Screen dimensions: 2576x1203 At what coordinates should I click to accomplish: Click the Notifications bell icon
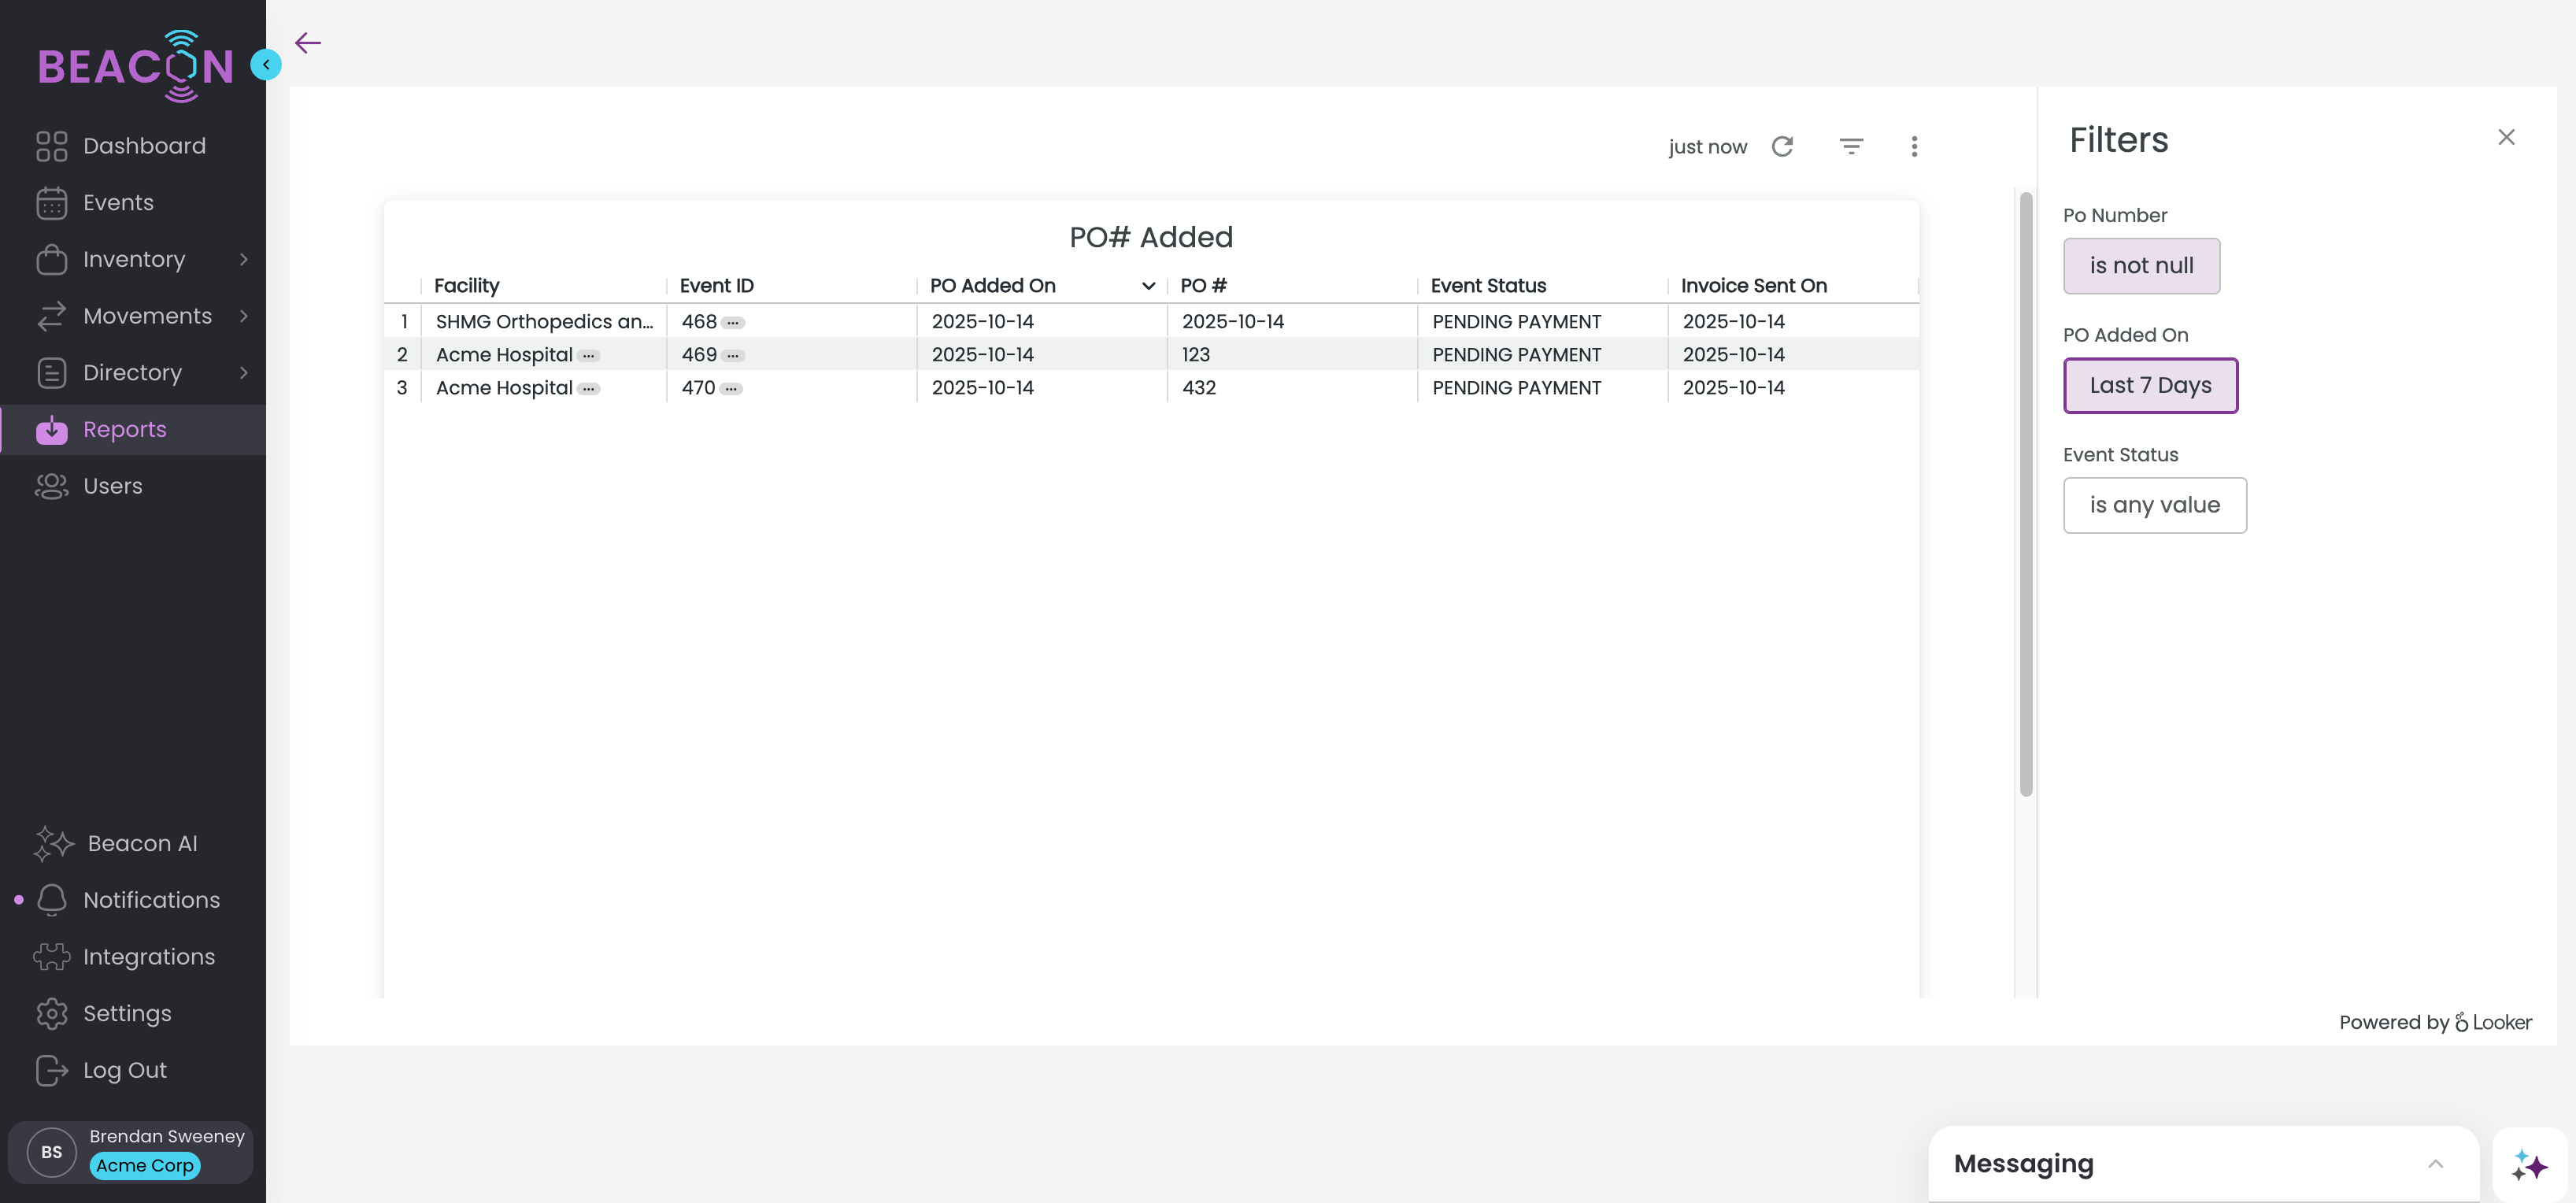pyautogui.click(x=52, y=900)
